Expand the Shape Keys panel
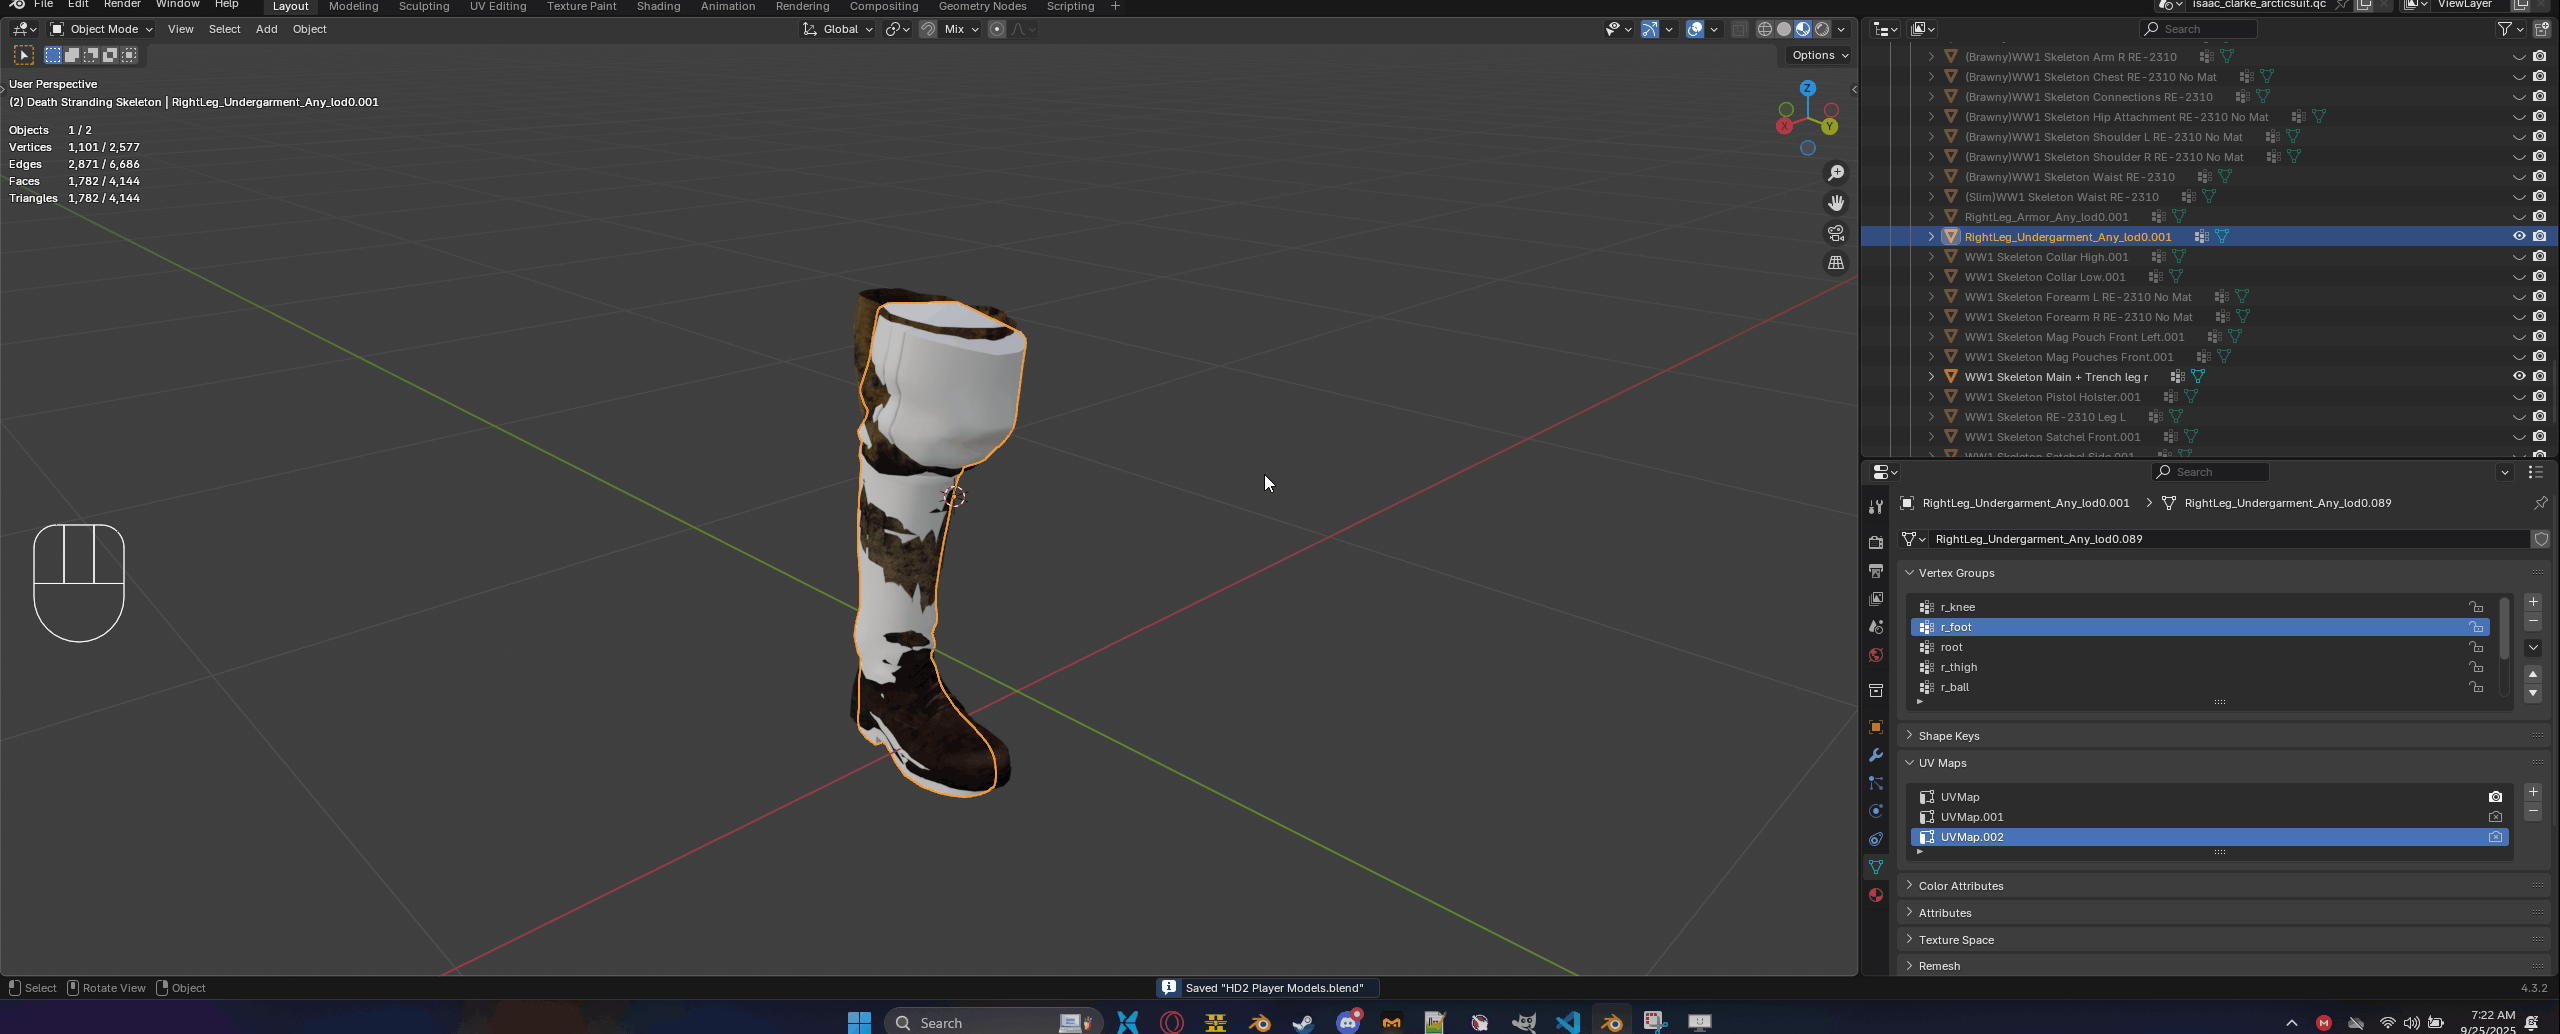Image resolution: width=2560 pixels, height=1034 pixels. point(1949,736)
